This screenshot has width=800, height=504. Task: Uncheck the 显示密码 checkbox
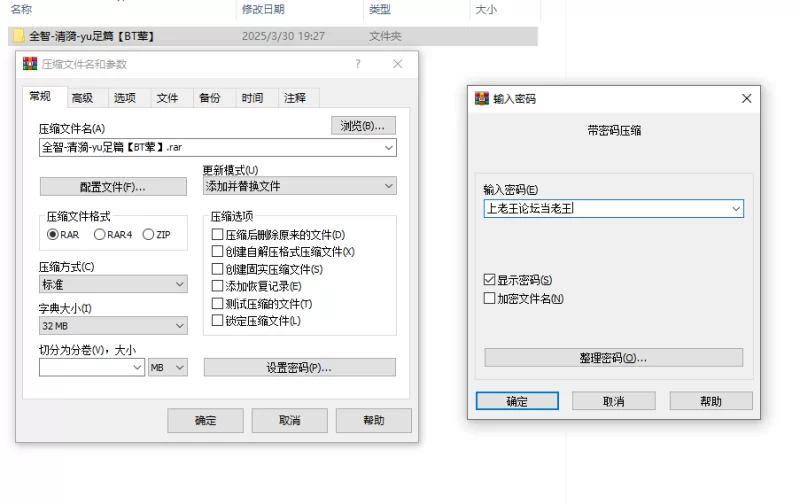point(489,280)
